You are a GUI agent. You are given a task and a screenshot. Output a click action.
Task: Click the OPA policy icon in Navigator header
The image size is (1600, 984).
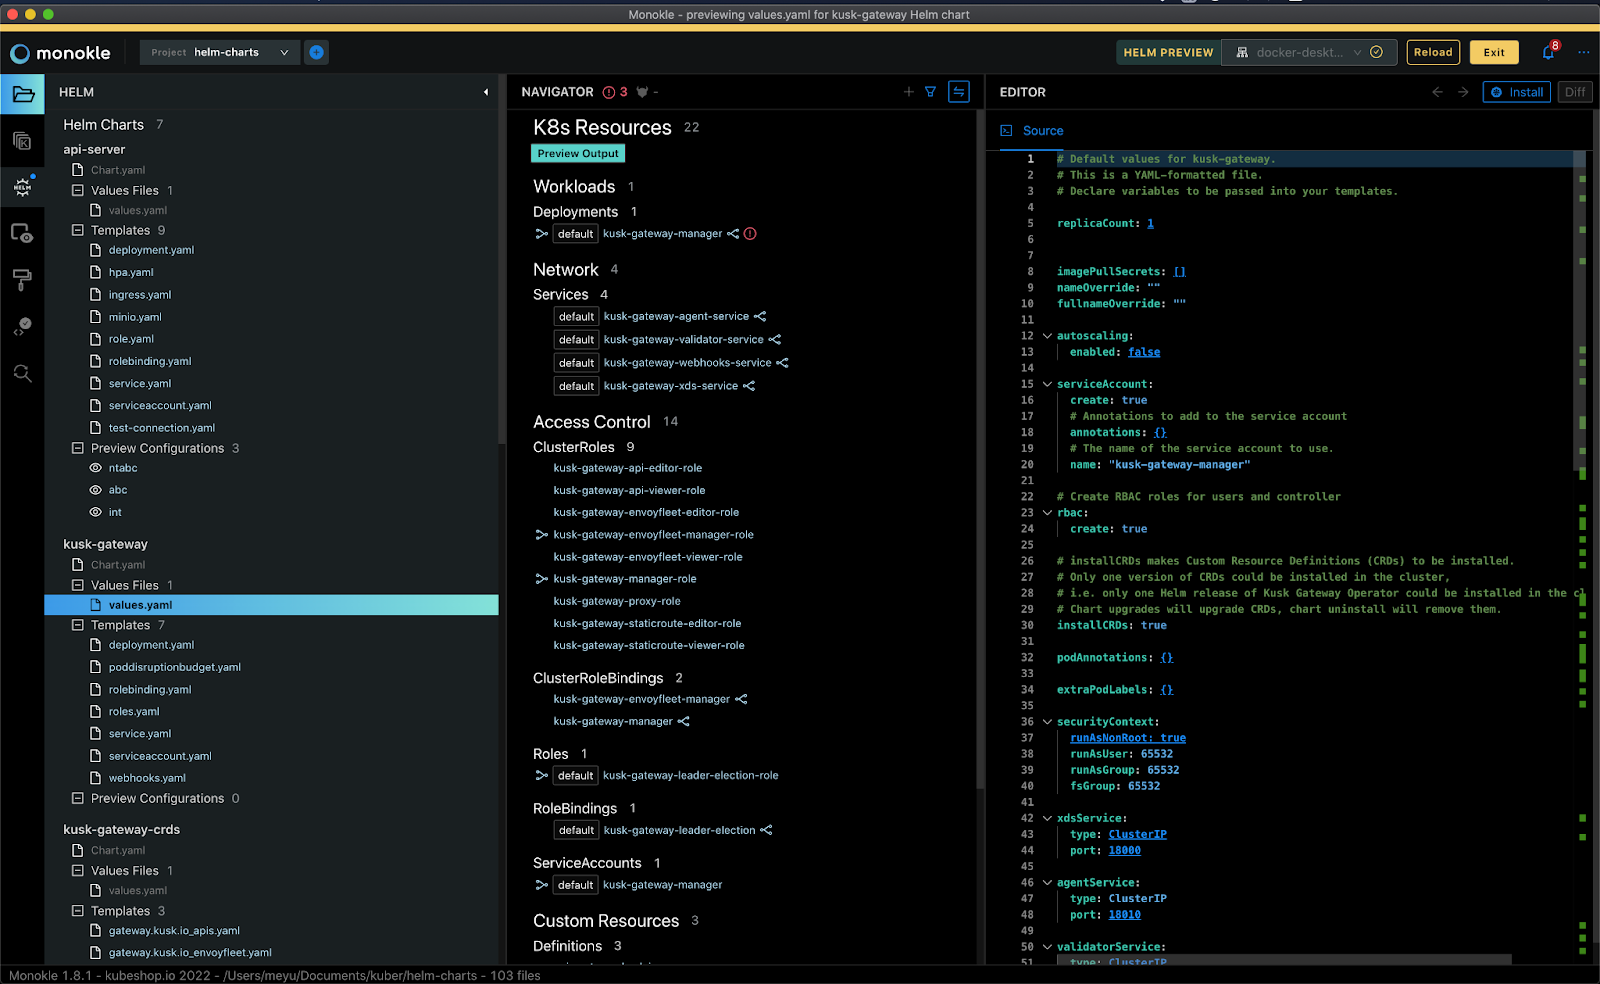[x=642, y=92]
